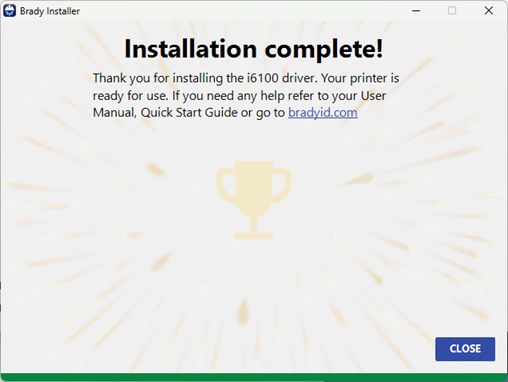This screenshot has width=508, height=382.
Task: Click the green progress bar at the bottom
Action: (254, 377)
